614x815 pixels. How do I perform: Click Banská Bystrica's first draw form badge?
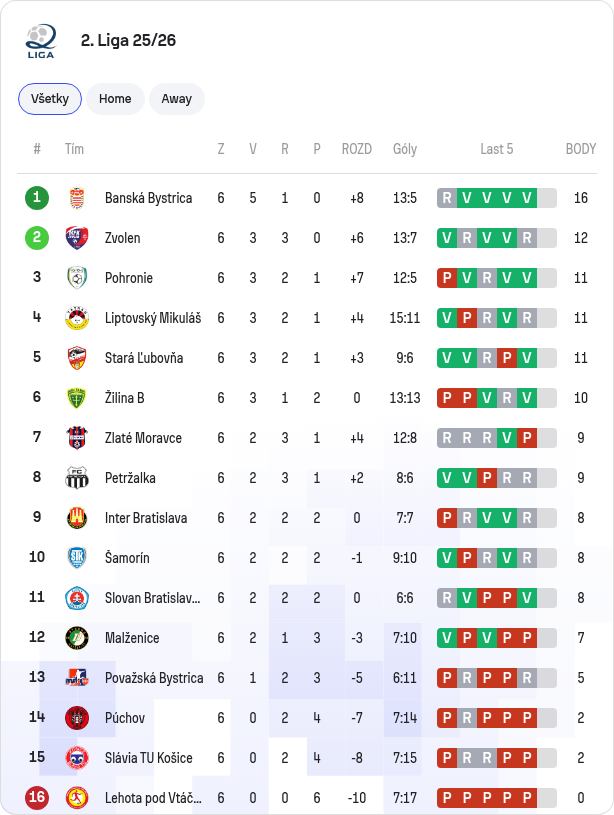447,198
